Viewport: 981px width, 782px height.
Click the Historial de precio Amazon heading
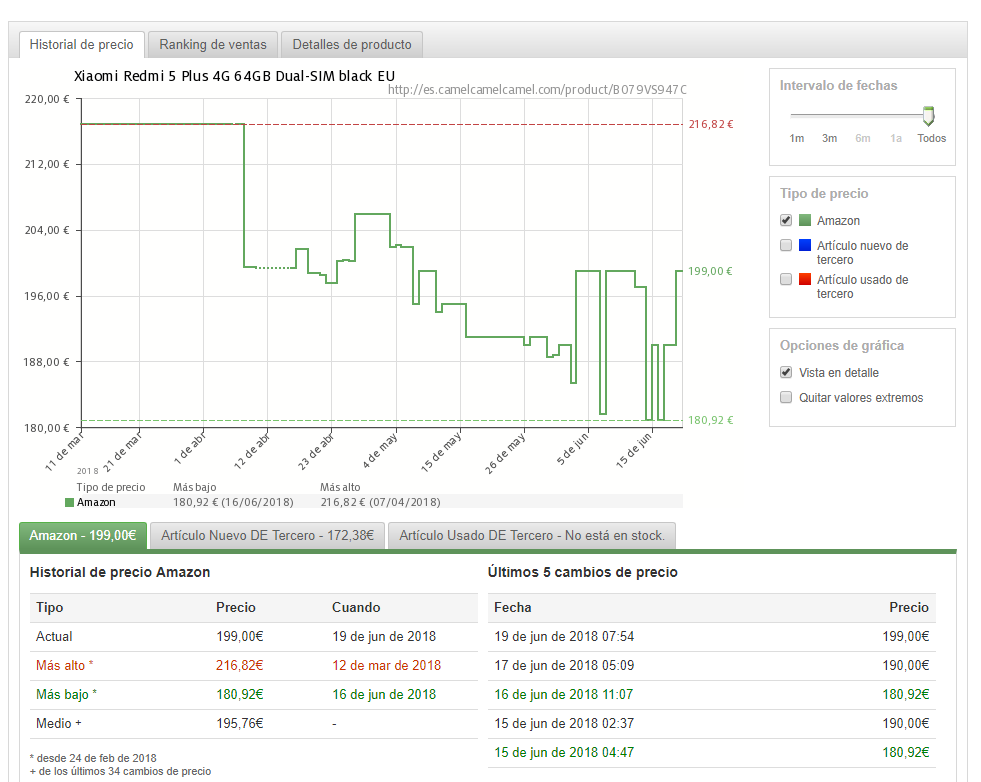120,572
